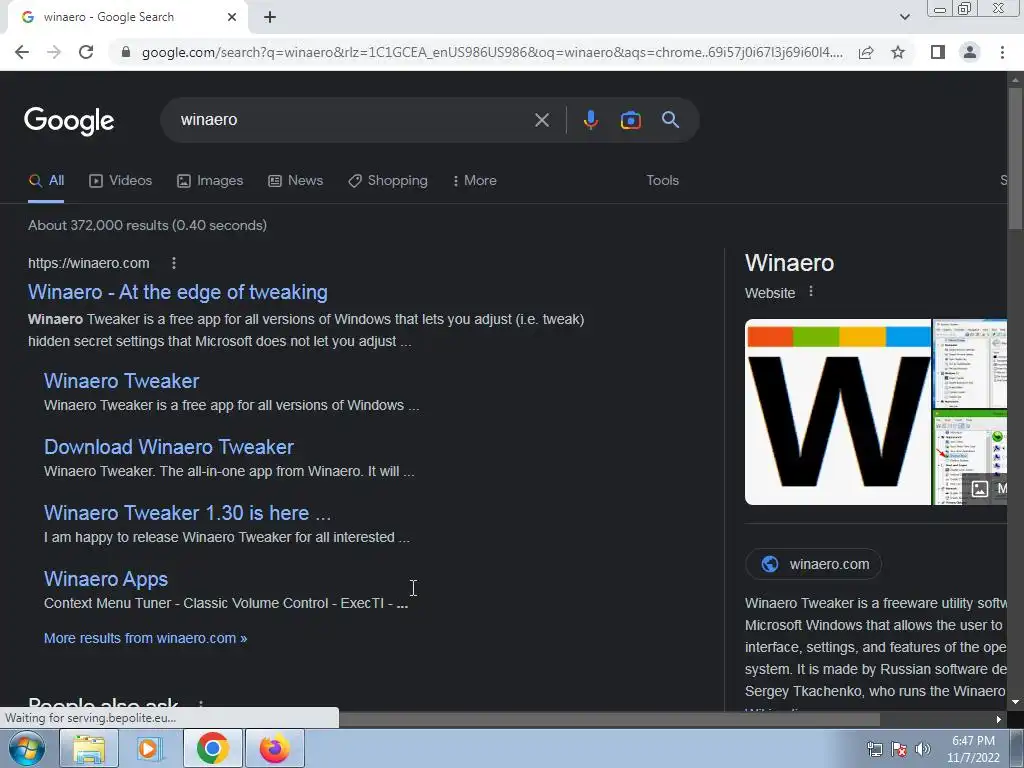Click the more images icon on thumbnail
Screen dimensions: 1024x768
980,488
